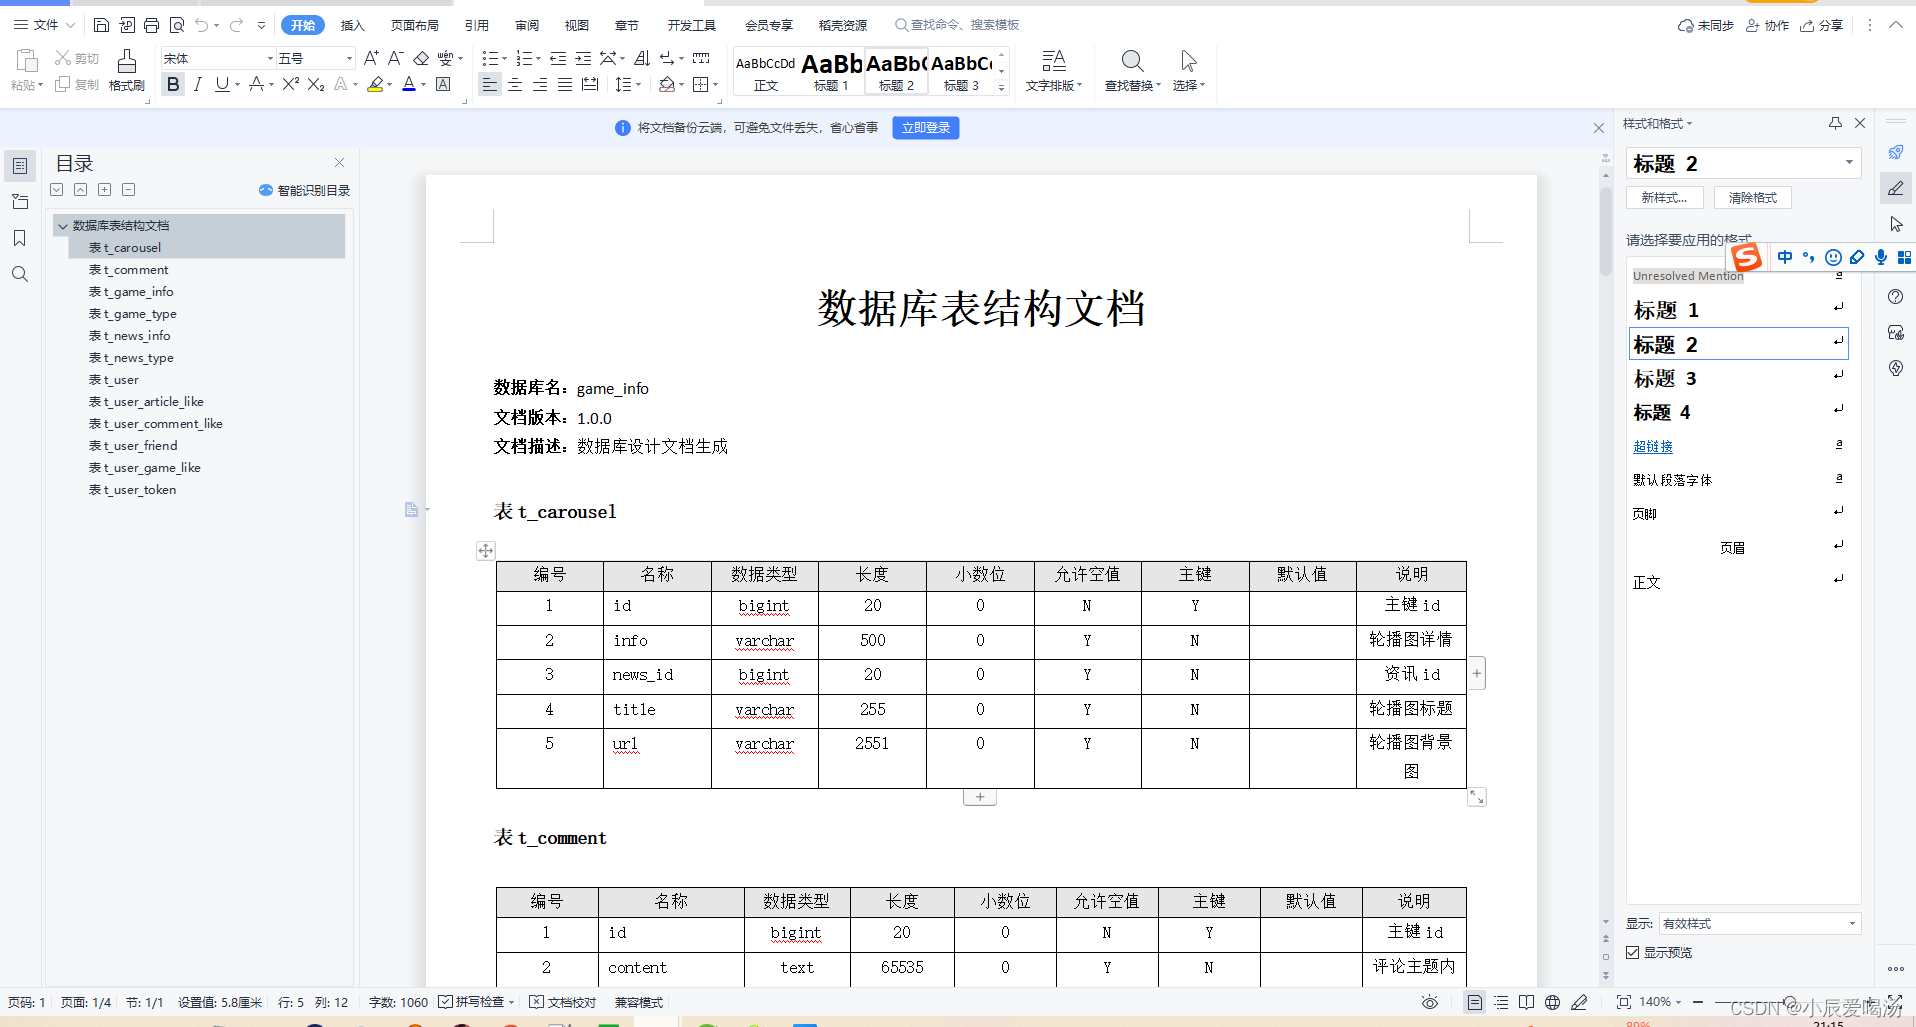Decrease paragraph indent
The width and height of the screenshot is (1916, 1027).
tap(558, 58)
